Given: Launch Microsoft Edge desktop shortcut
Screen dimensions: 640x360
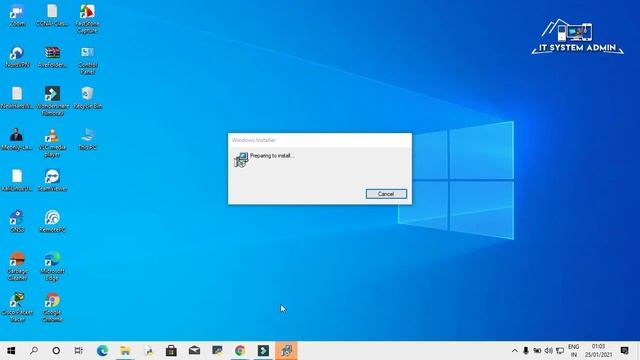Looking at the screenshot, I should tap(52, 266).
